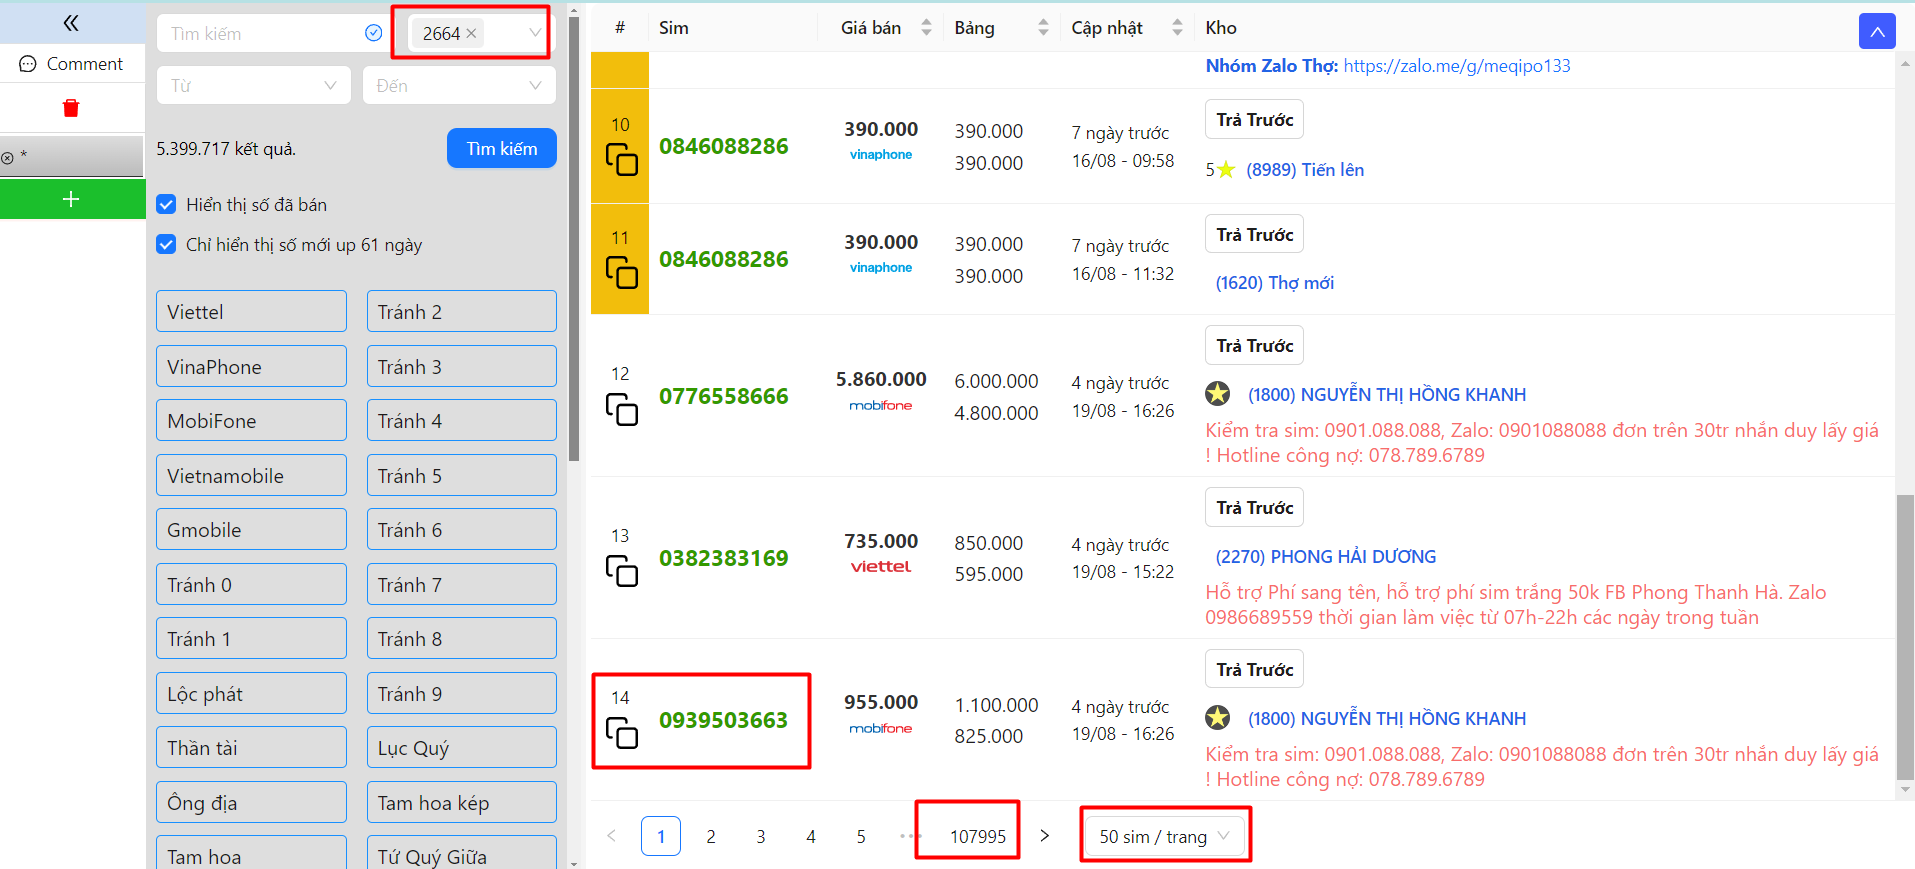The width and height of the screenshot is (1915, 869).
Task: Select the Tam hoa kép filter
Action: 462,802
